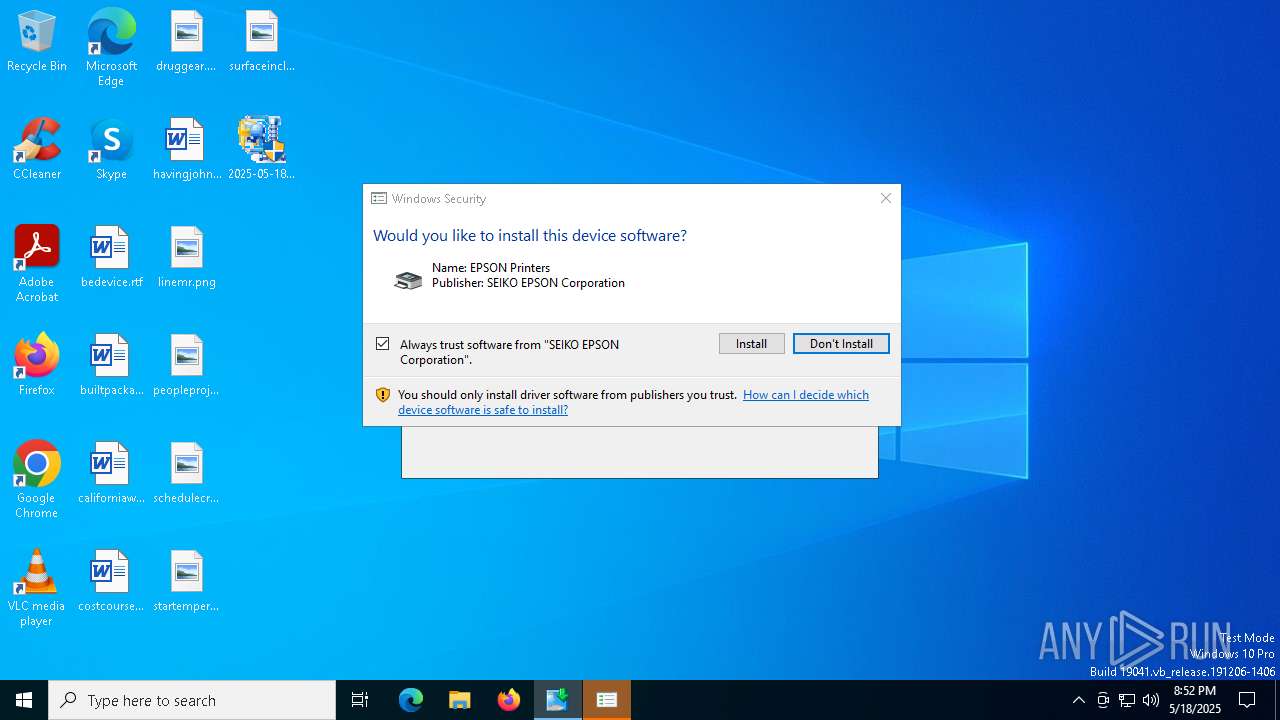This screenshot has width=1280, height=720.
Task: Open the Adobe Acrobat desktop shortcut
Action: (x=37, y=264)
